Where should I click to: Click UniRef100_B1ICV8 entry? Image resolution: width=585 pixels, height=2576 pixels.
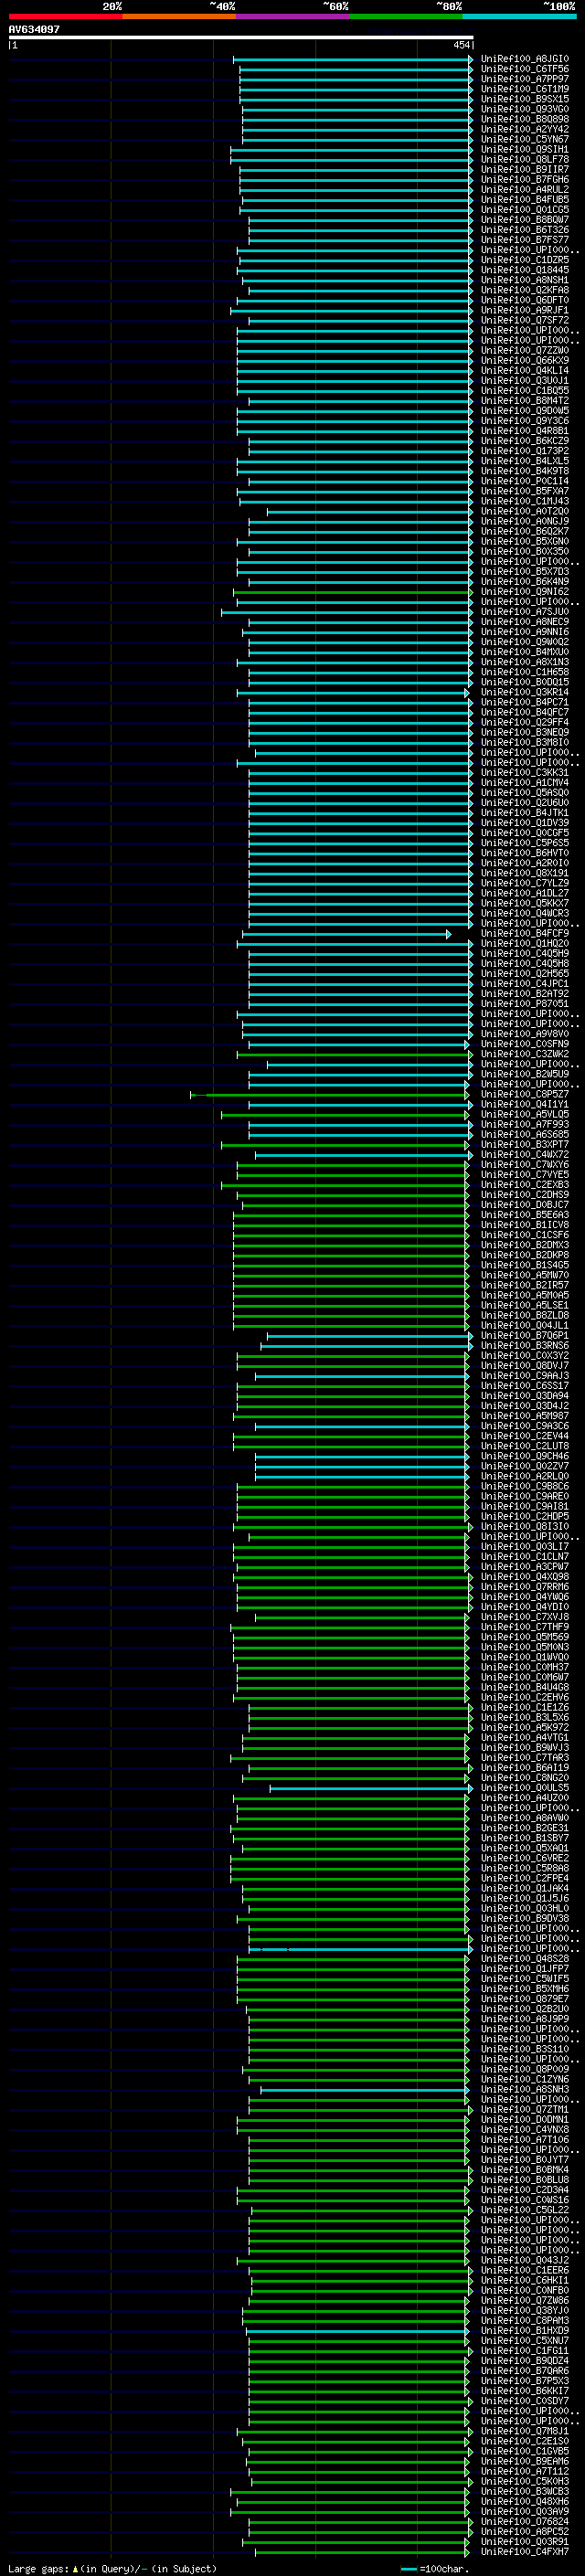point(525,1225)
